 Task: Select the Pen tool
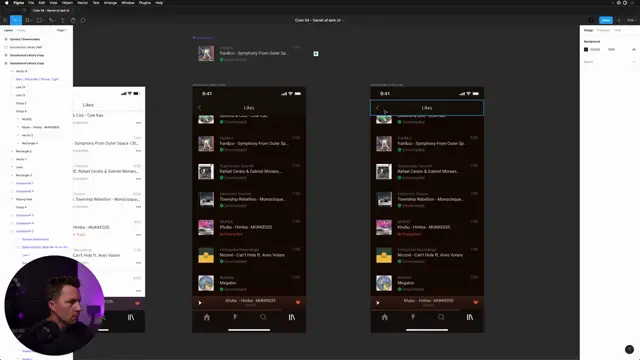coord(51,20)
